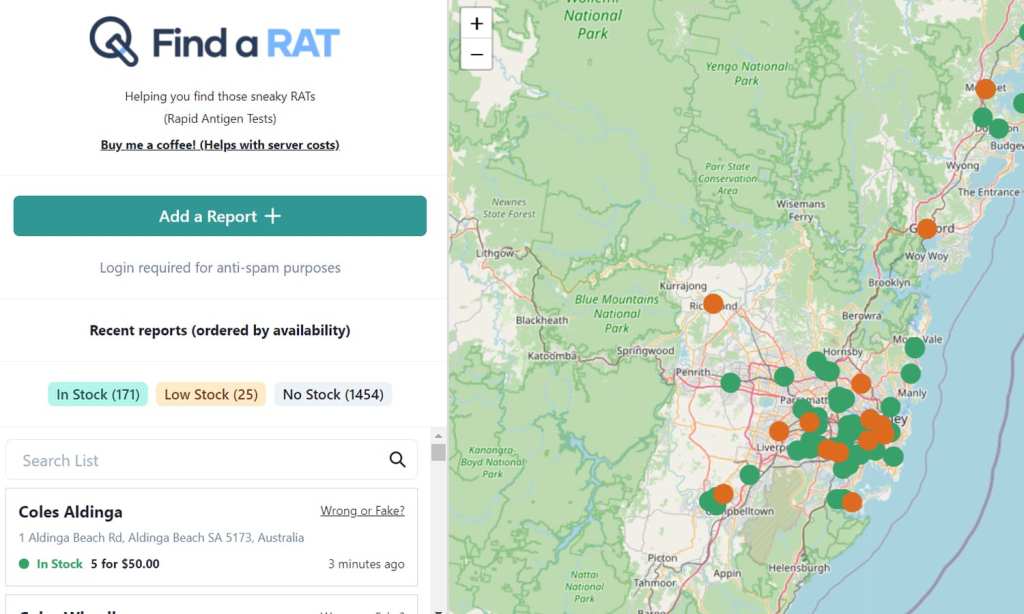
Task: Select the orange marker near Gosford
Action: coord(927,228)
